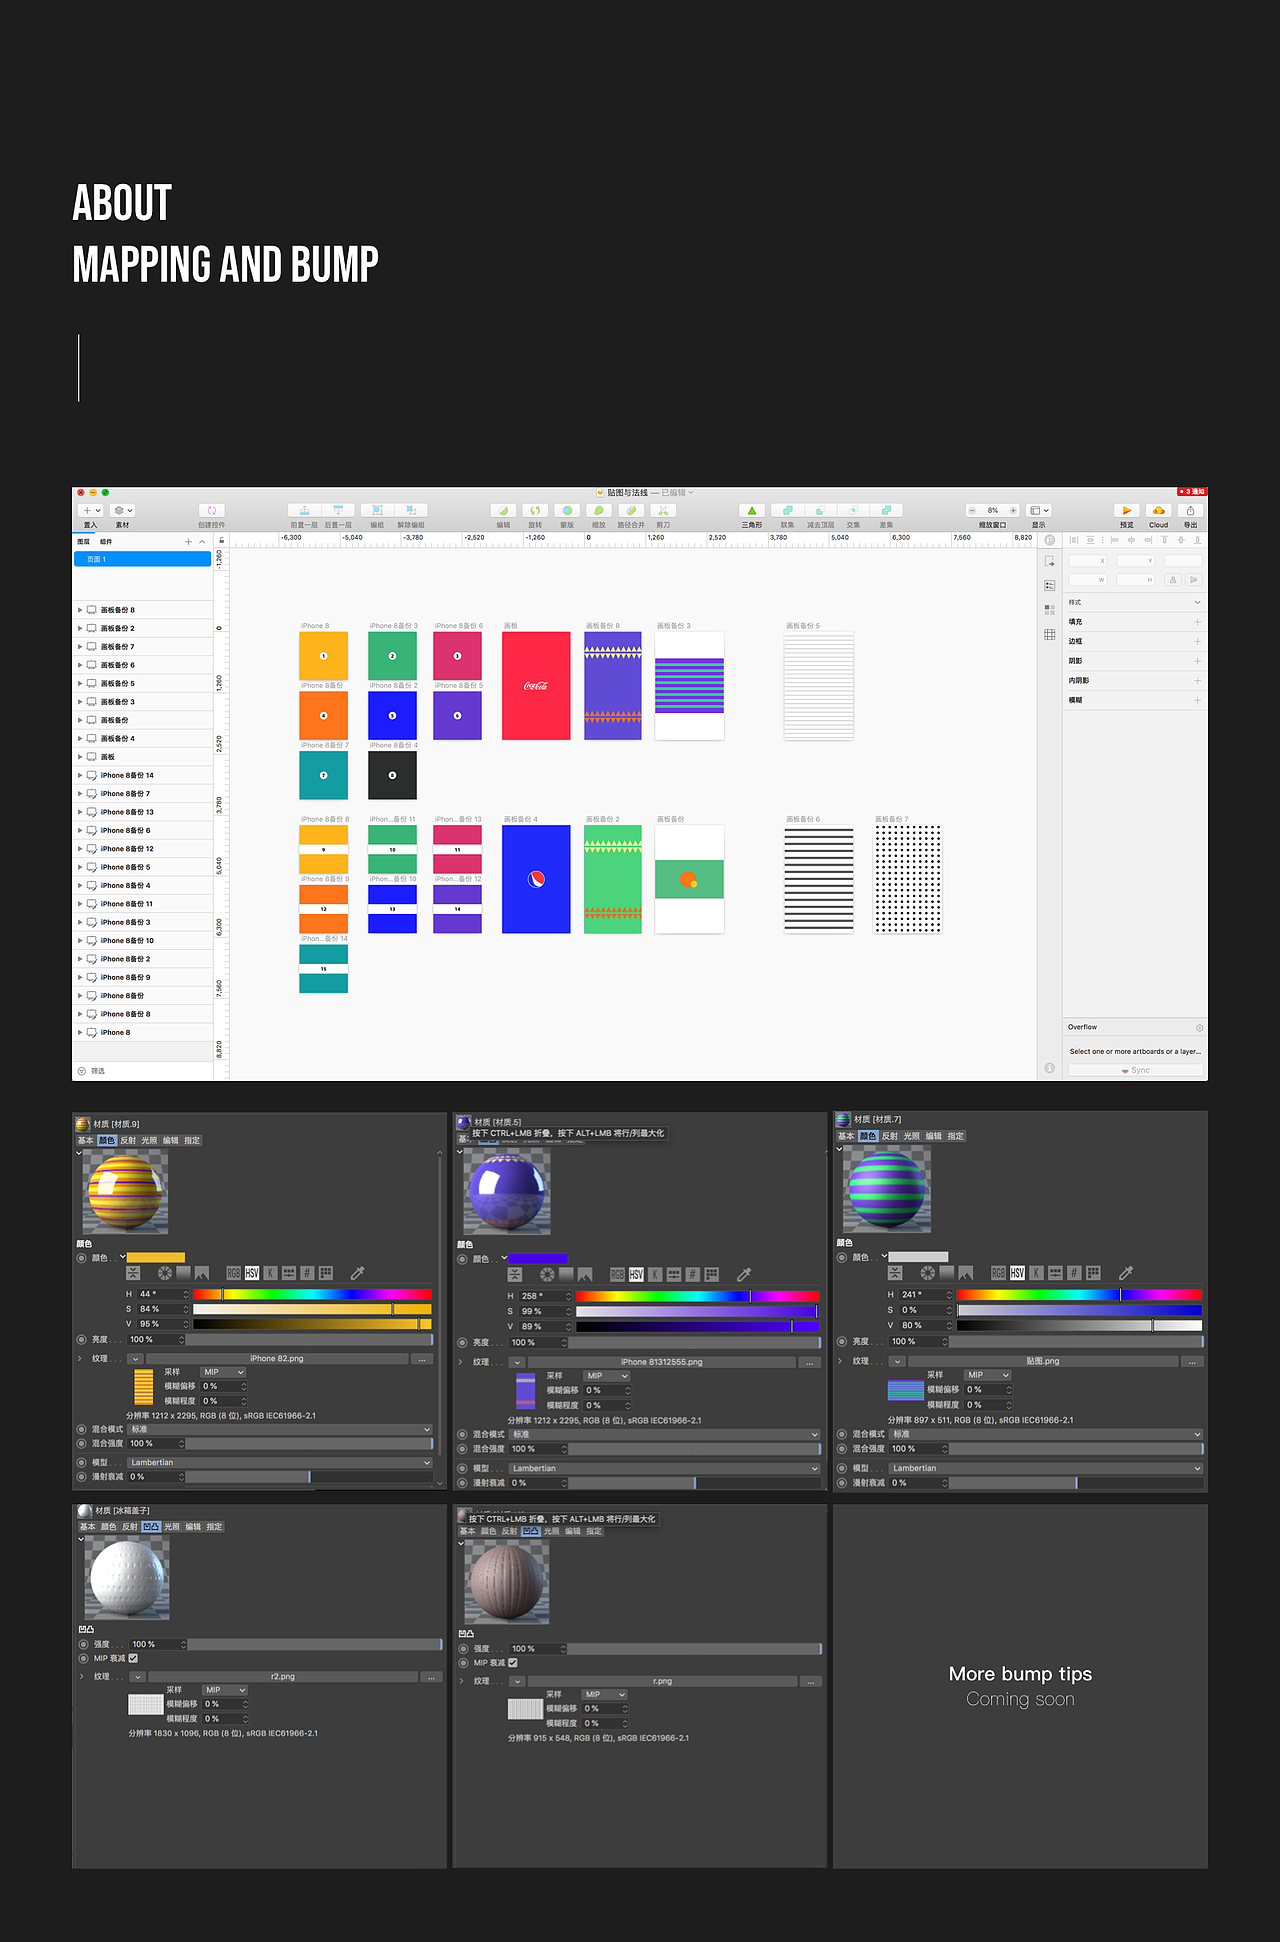Insert a 三角形 triangle shape
1280x1942 pixels.
[752, 510]
